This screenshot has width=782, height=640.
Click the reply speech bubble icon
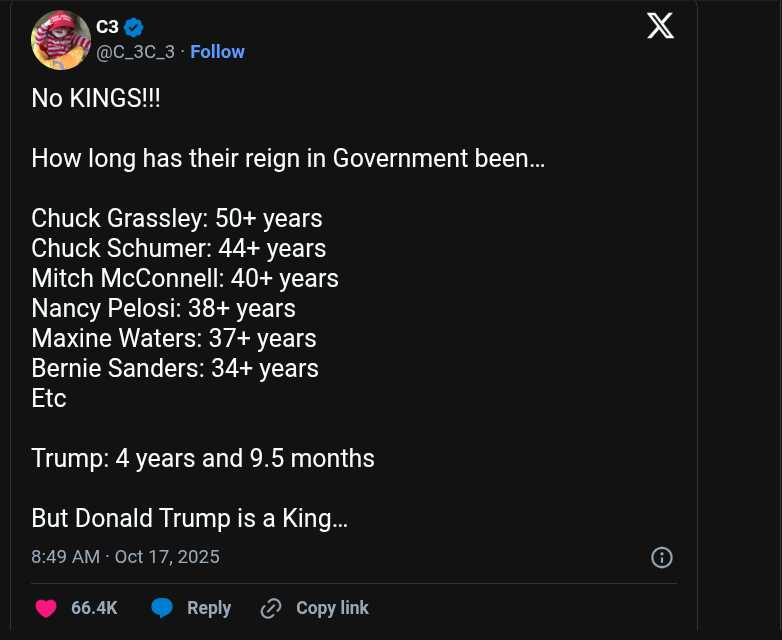(162, 608)
